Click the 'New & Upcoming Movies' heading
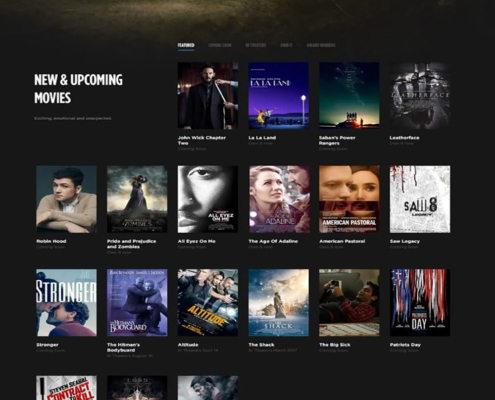This screenshot has width=495, height=400. pos(78,89)
